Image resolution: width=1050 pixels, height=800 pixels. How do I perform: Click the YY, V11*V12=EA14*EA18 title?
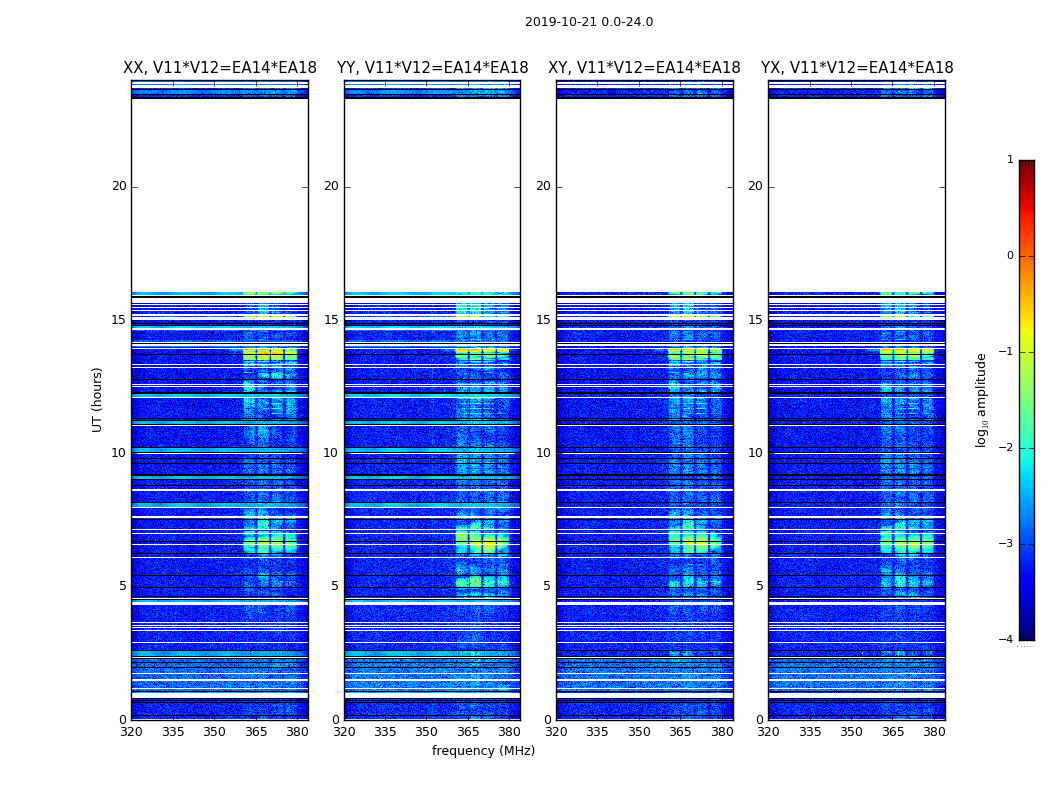click(433, 68)
